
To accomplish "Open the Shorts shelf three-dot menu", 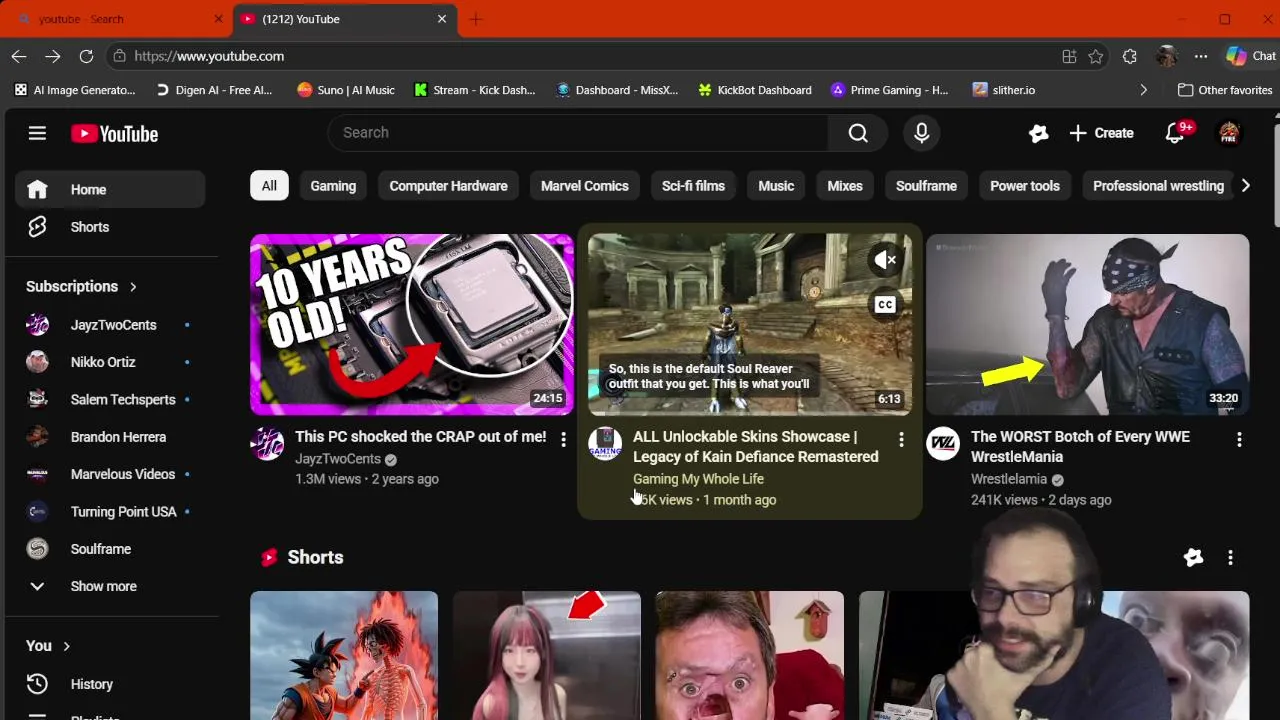I will click(x=1230, y=557).
